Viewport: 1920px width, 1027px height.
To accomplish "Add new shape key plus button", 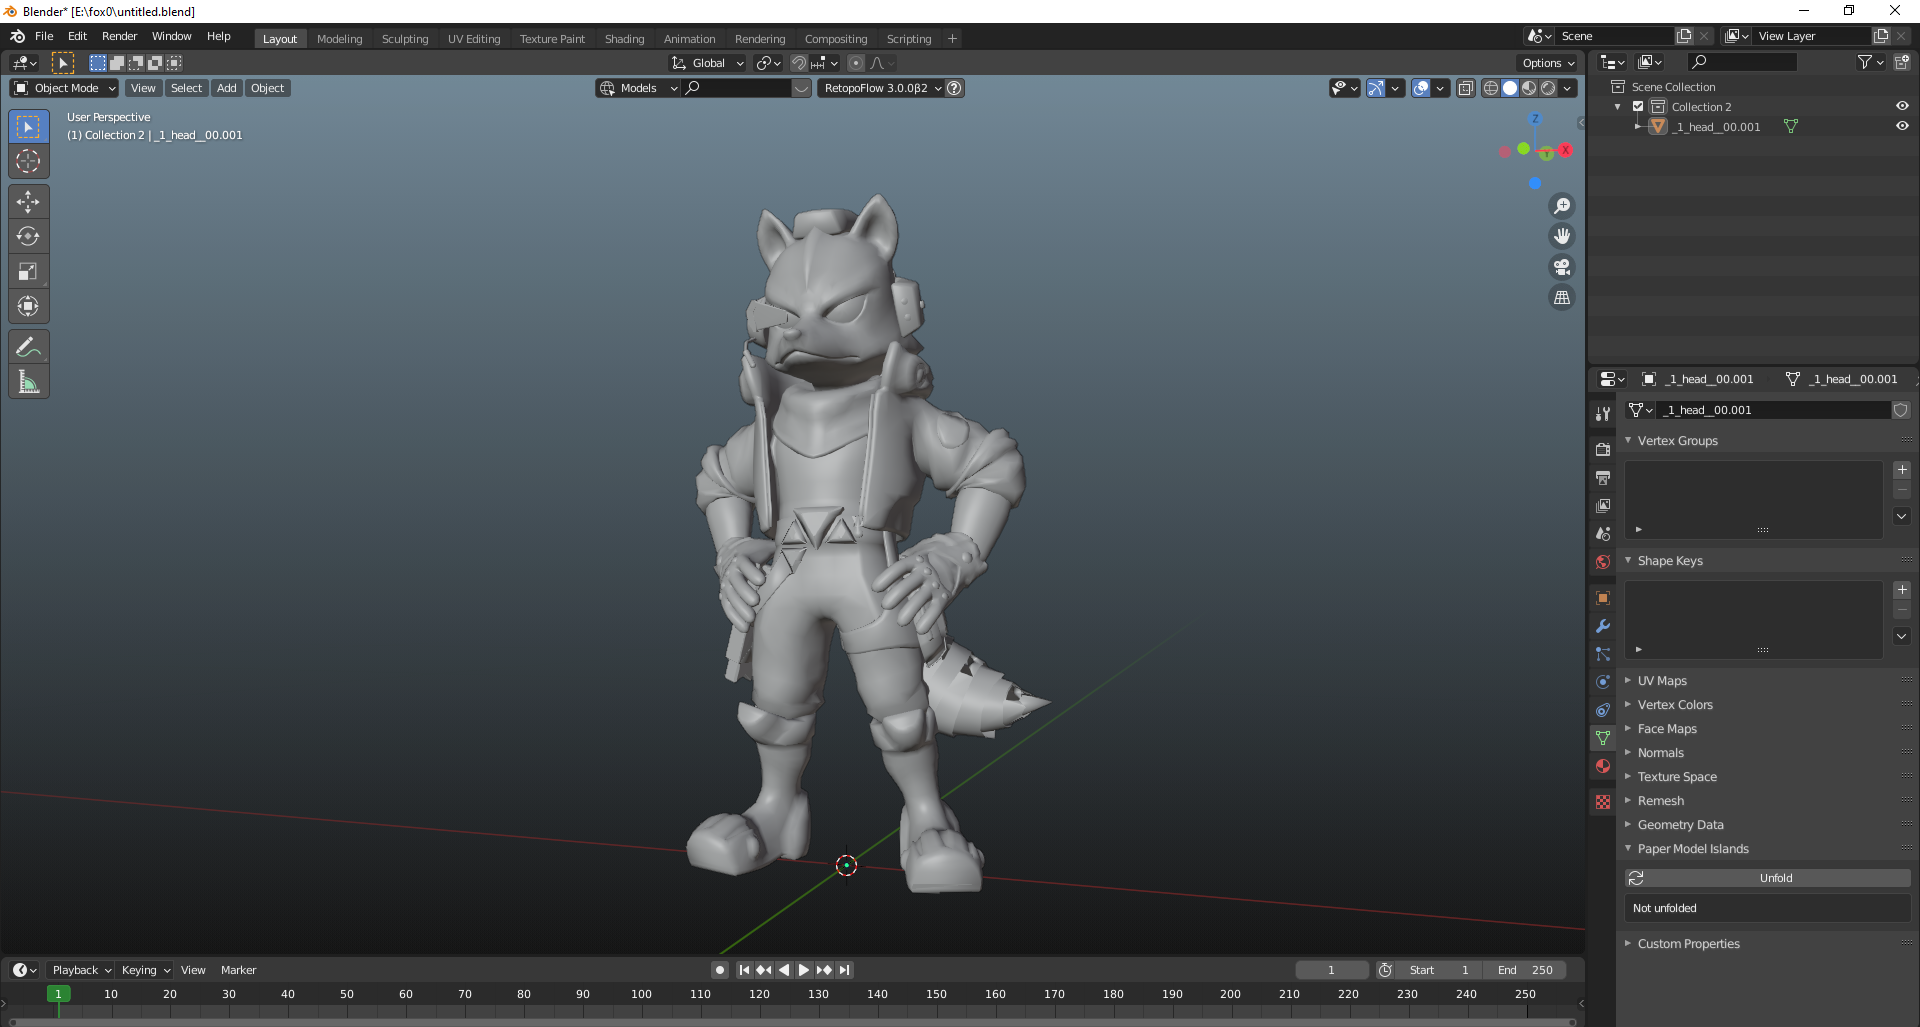I will click(x=1902, y=590).
